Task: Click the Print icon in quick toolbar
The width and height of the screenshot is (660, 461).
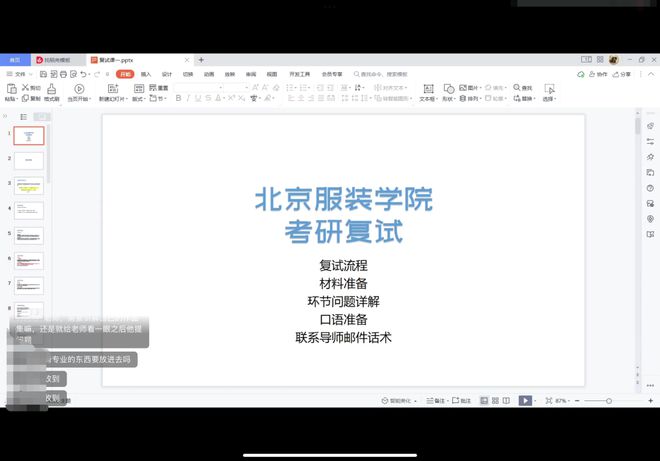Action: pos(63,74)
